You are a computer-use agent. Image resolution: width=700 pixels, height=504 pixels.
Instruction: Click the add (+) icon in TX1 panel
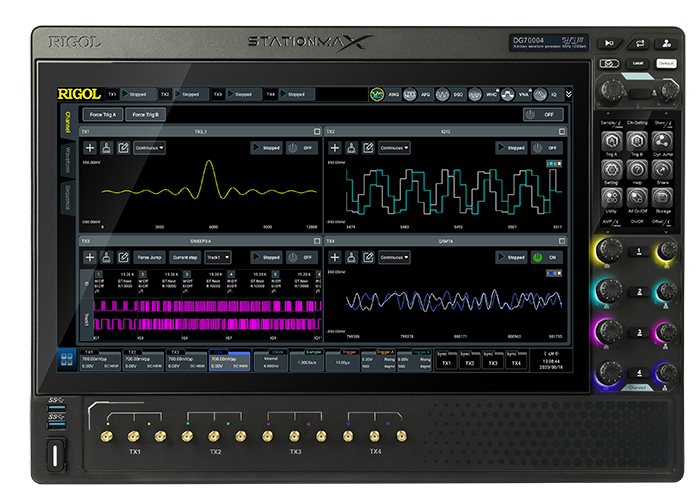pos(90,147)
